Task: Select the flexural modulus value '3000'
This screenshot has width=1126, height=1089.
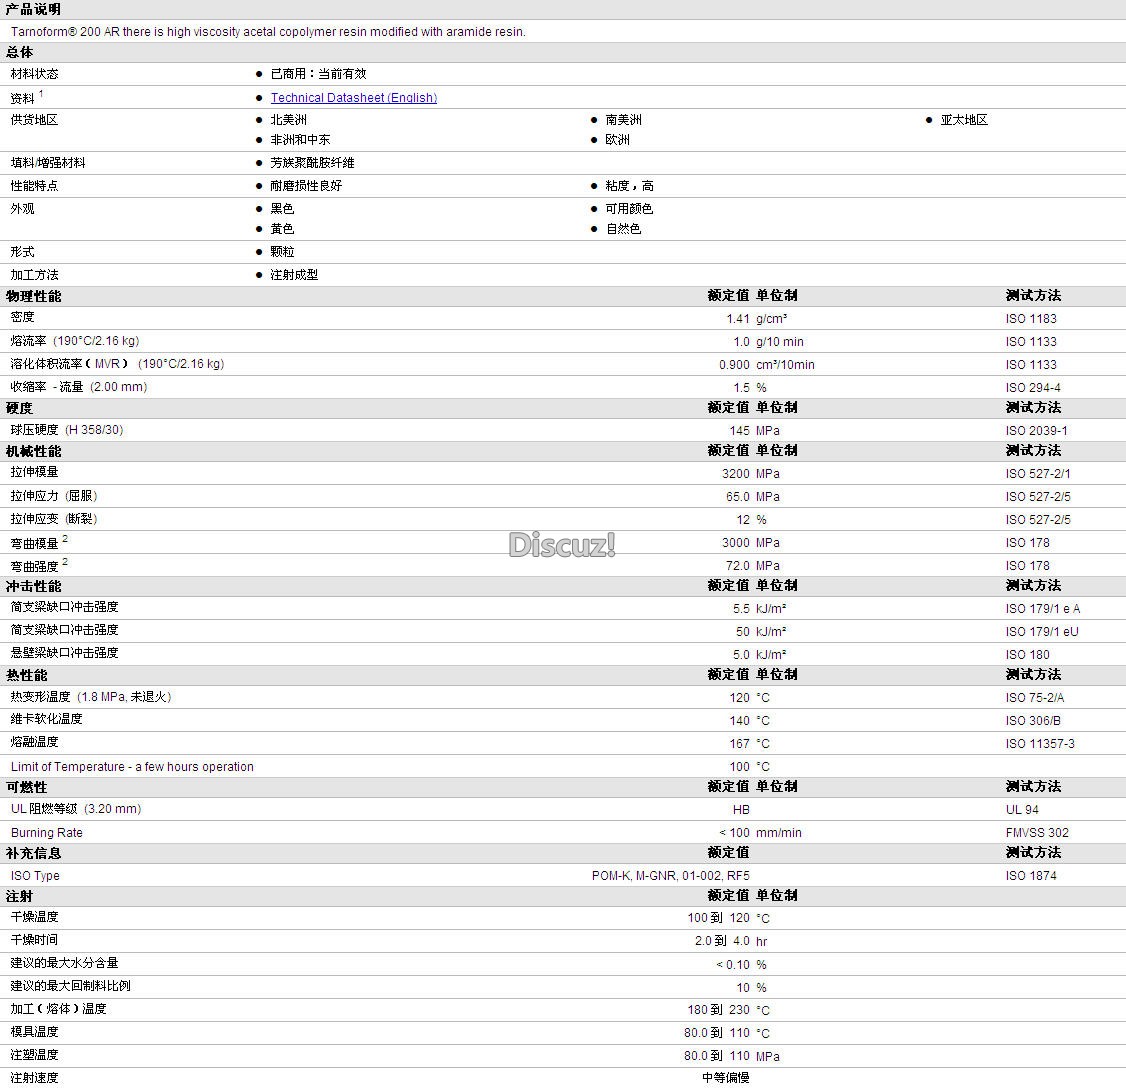Action: [735, 543]
